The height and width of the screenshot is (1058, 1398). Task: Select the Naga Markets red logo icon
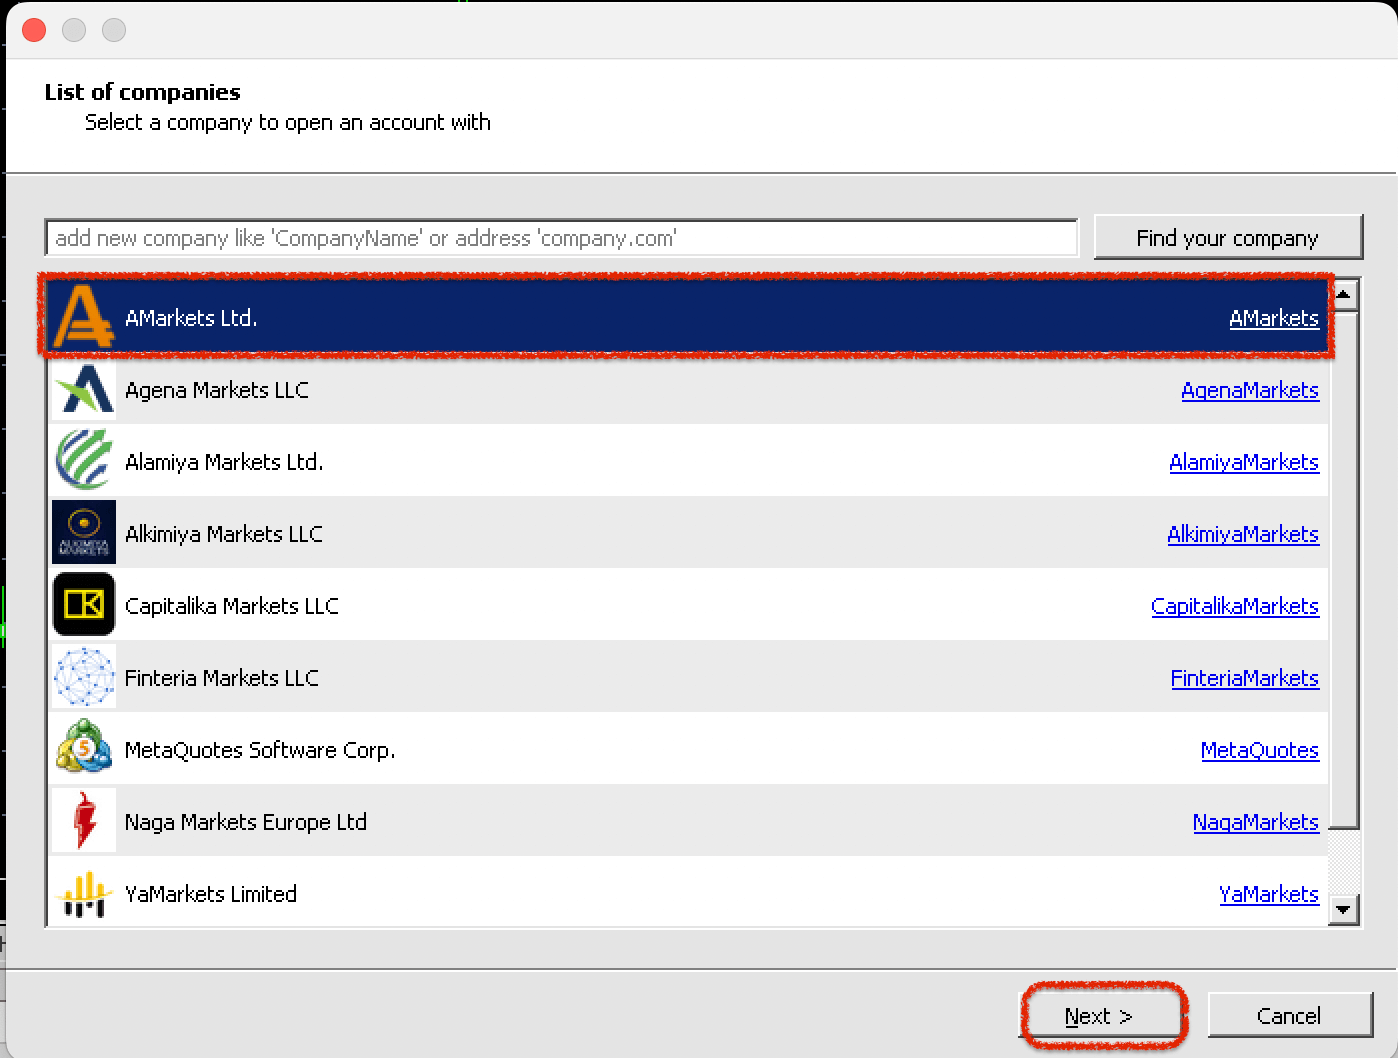click(84, 821)
